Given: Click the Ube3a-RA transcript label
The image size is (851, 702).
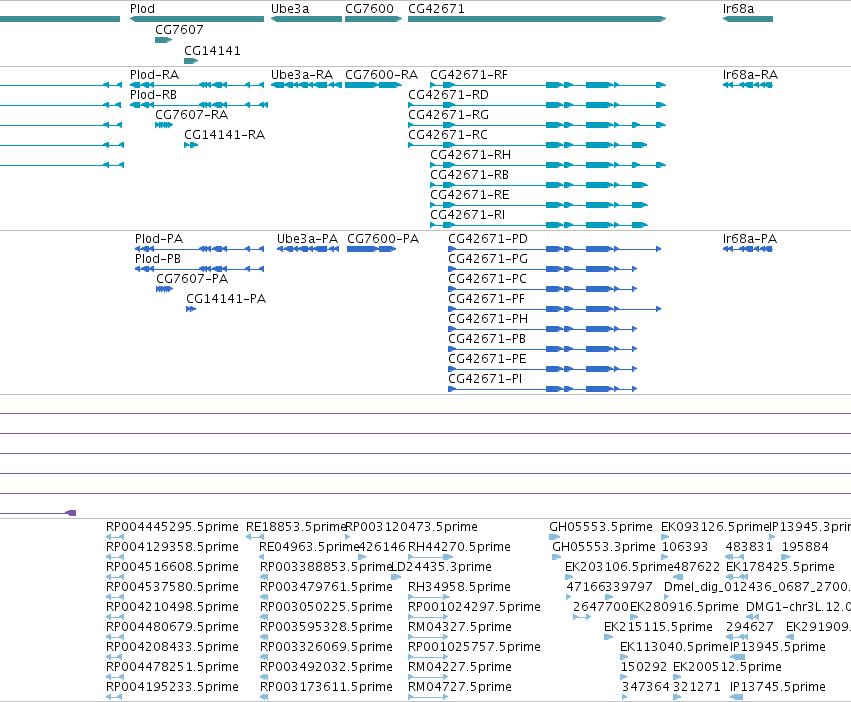Looking at the screenshot, I should click(x=302, y=74).
